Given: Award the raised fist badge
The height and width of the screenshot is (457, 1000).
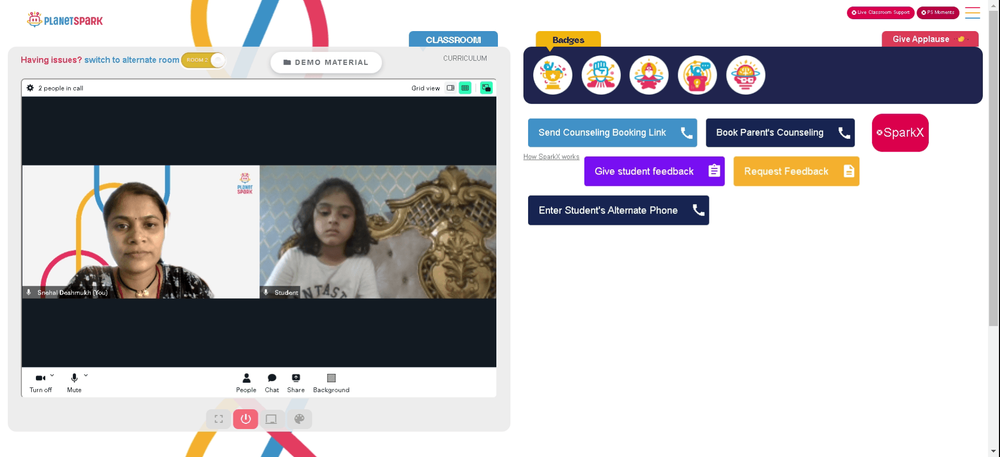Looking at the screenshot, I should click(x=601, y=75).
